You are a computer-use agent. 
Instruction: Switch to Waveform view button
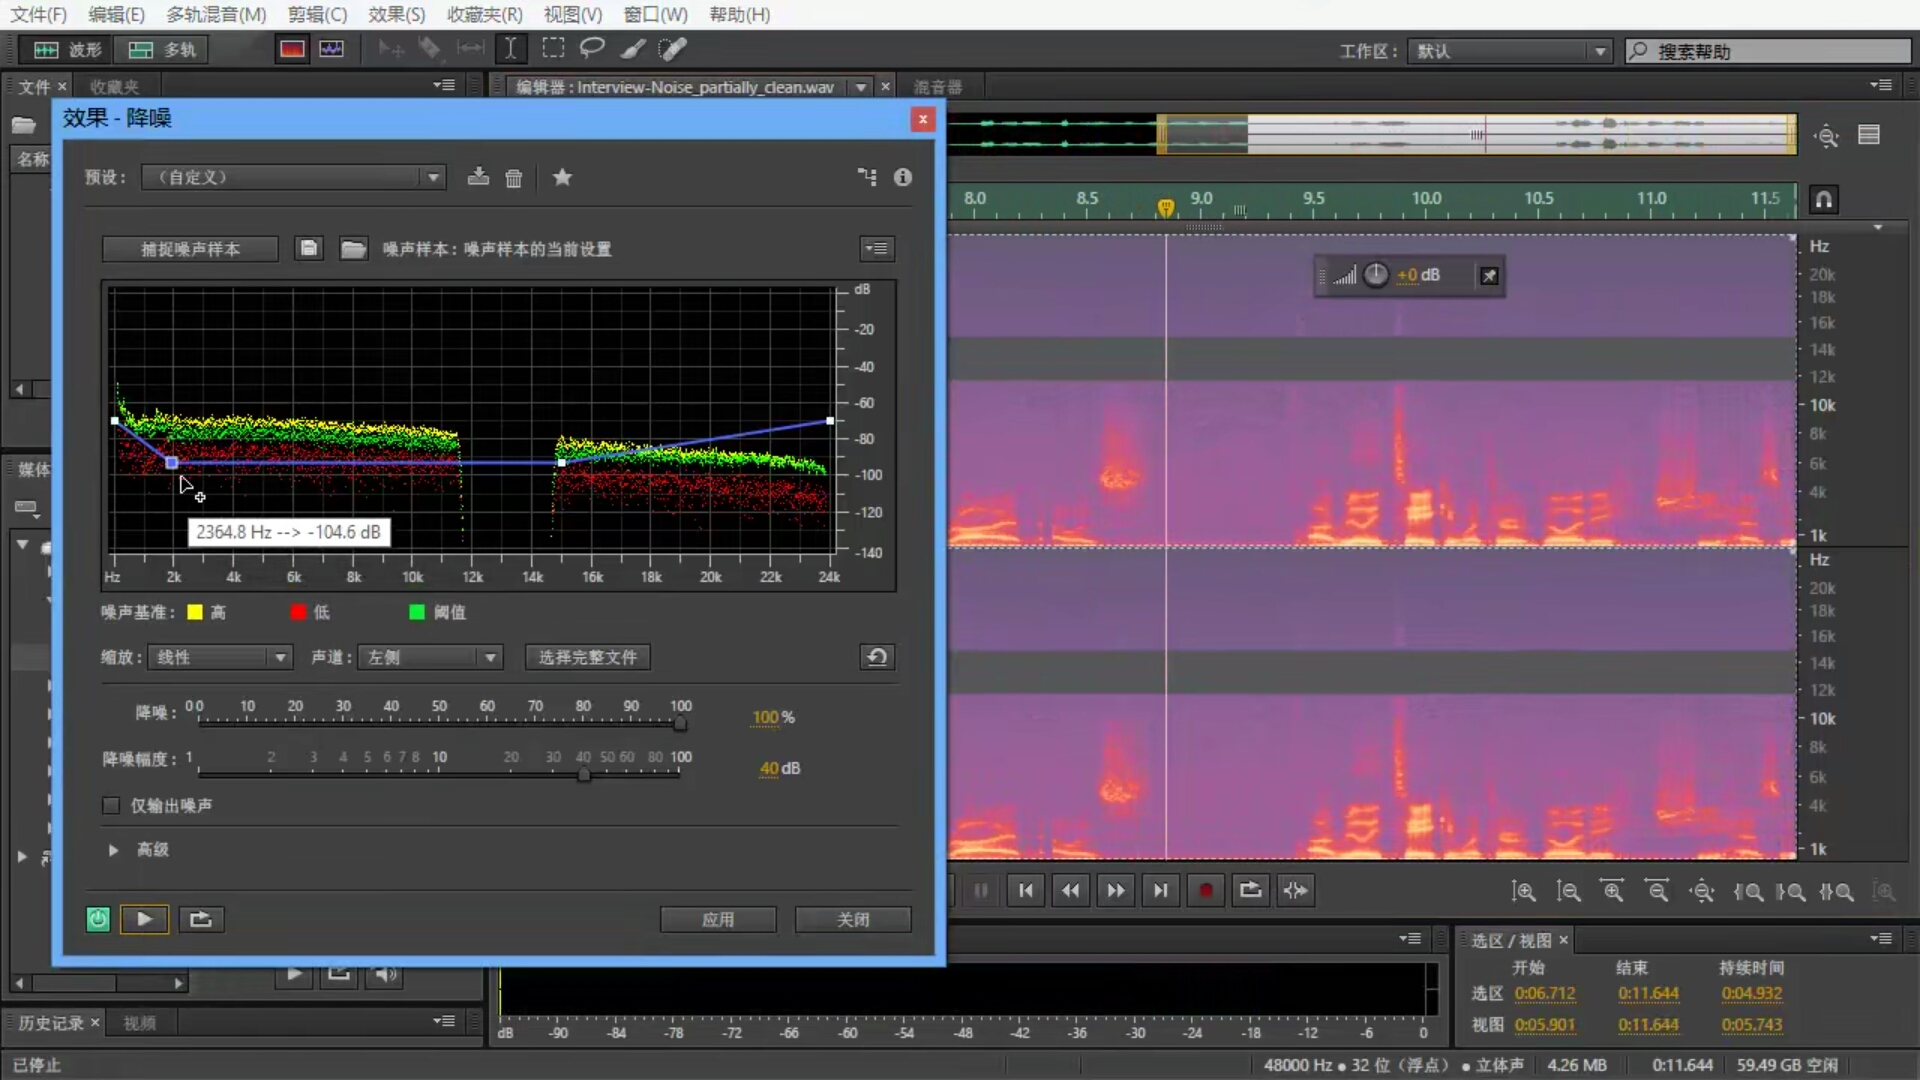[67, 49]
